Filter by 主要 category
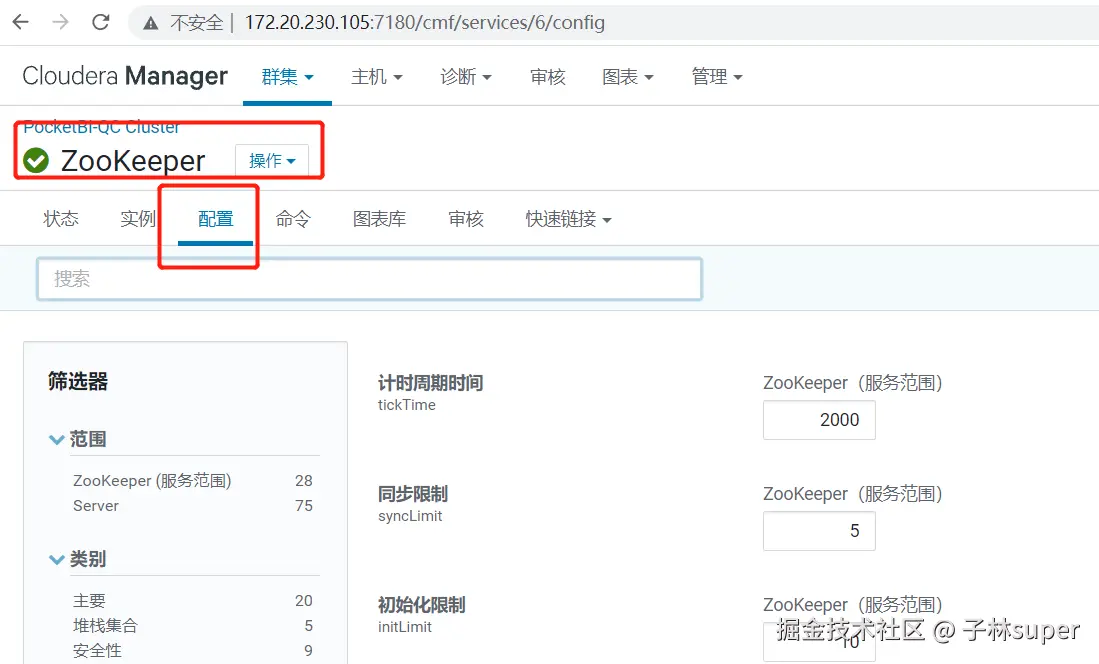The width and height of the screenshot is (1099, 664). pyautogui.click(x=89, y=601)
